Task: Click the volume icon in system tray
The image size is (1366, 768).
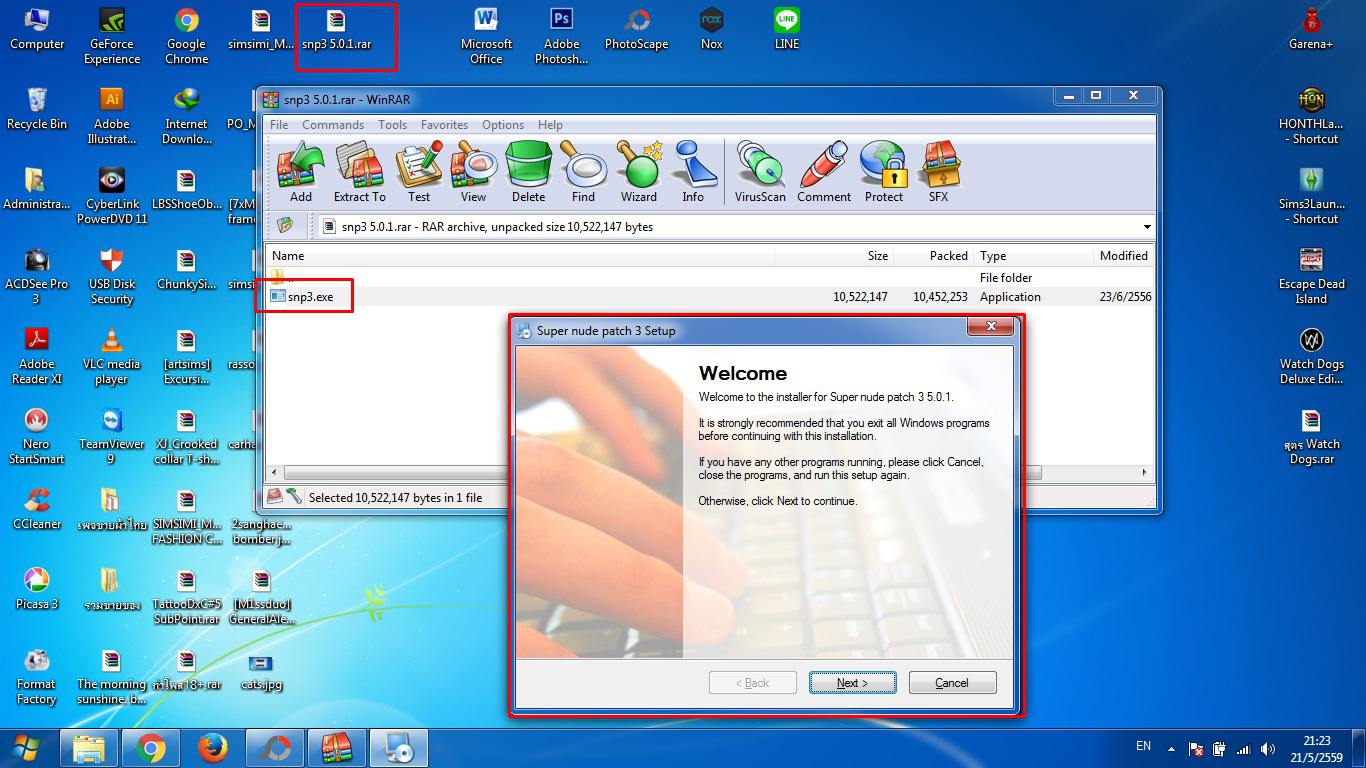Action: pos(1268,749)
